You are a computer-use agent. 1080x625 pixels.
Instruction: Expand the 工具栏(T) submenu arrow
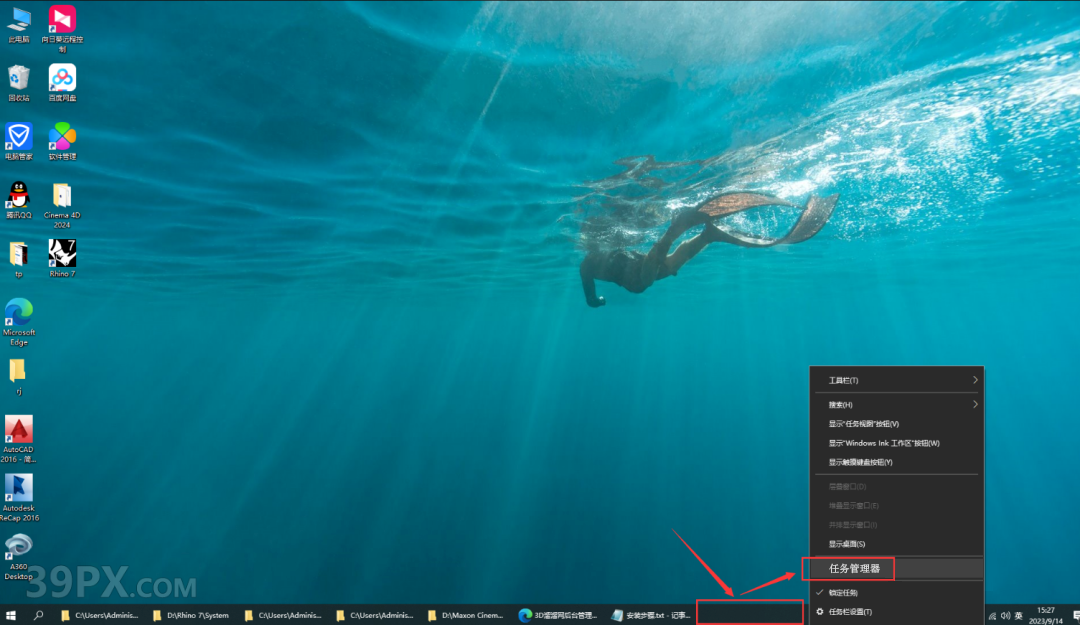pos(975,380)
